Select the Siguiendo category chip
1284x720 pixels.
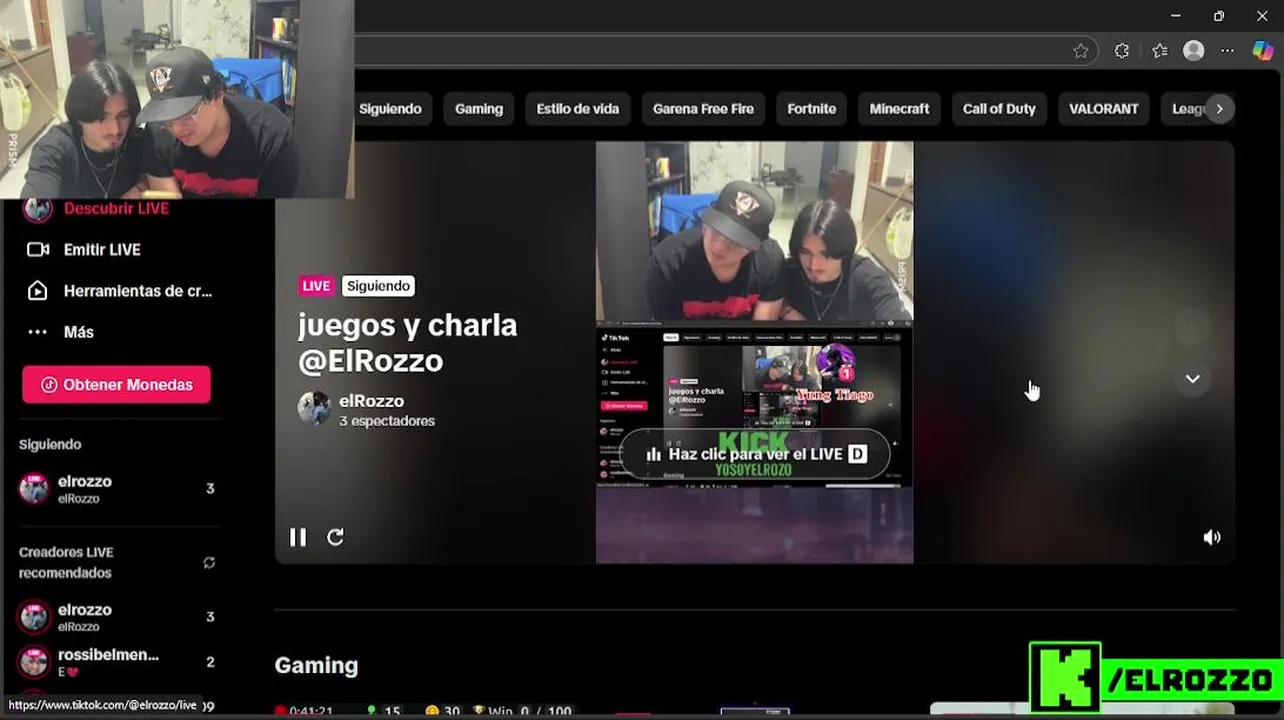[x=390, y=109]
